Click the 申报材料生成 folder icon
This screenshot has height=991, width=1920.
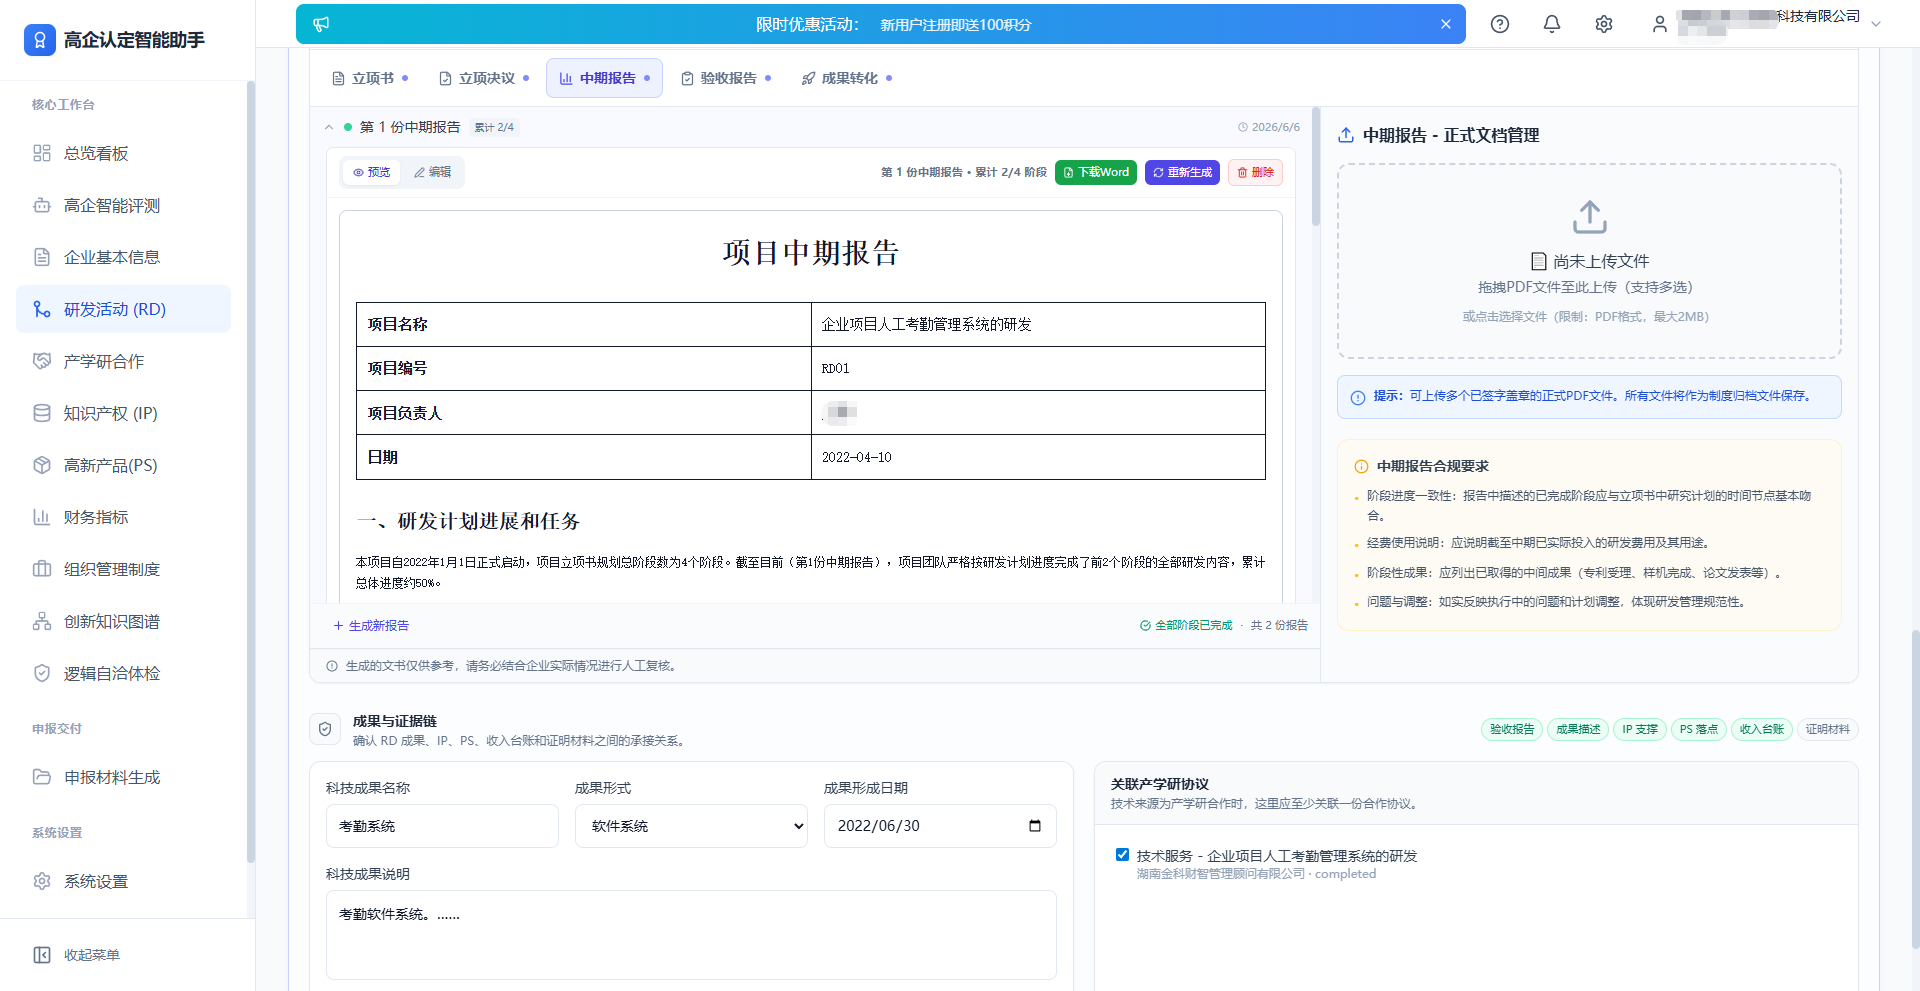click(42, 777)
